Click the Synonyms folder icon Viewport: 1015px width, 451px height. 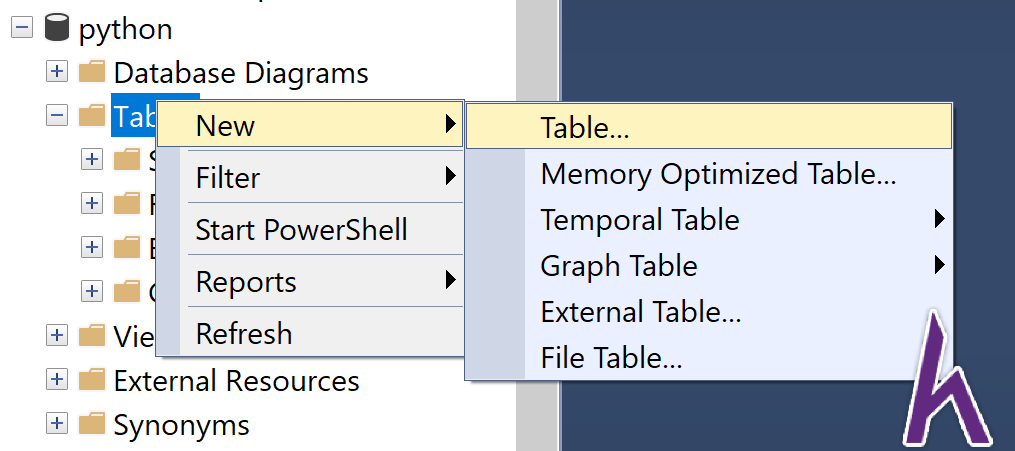pos(92,423)
